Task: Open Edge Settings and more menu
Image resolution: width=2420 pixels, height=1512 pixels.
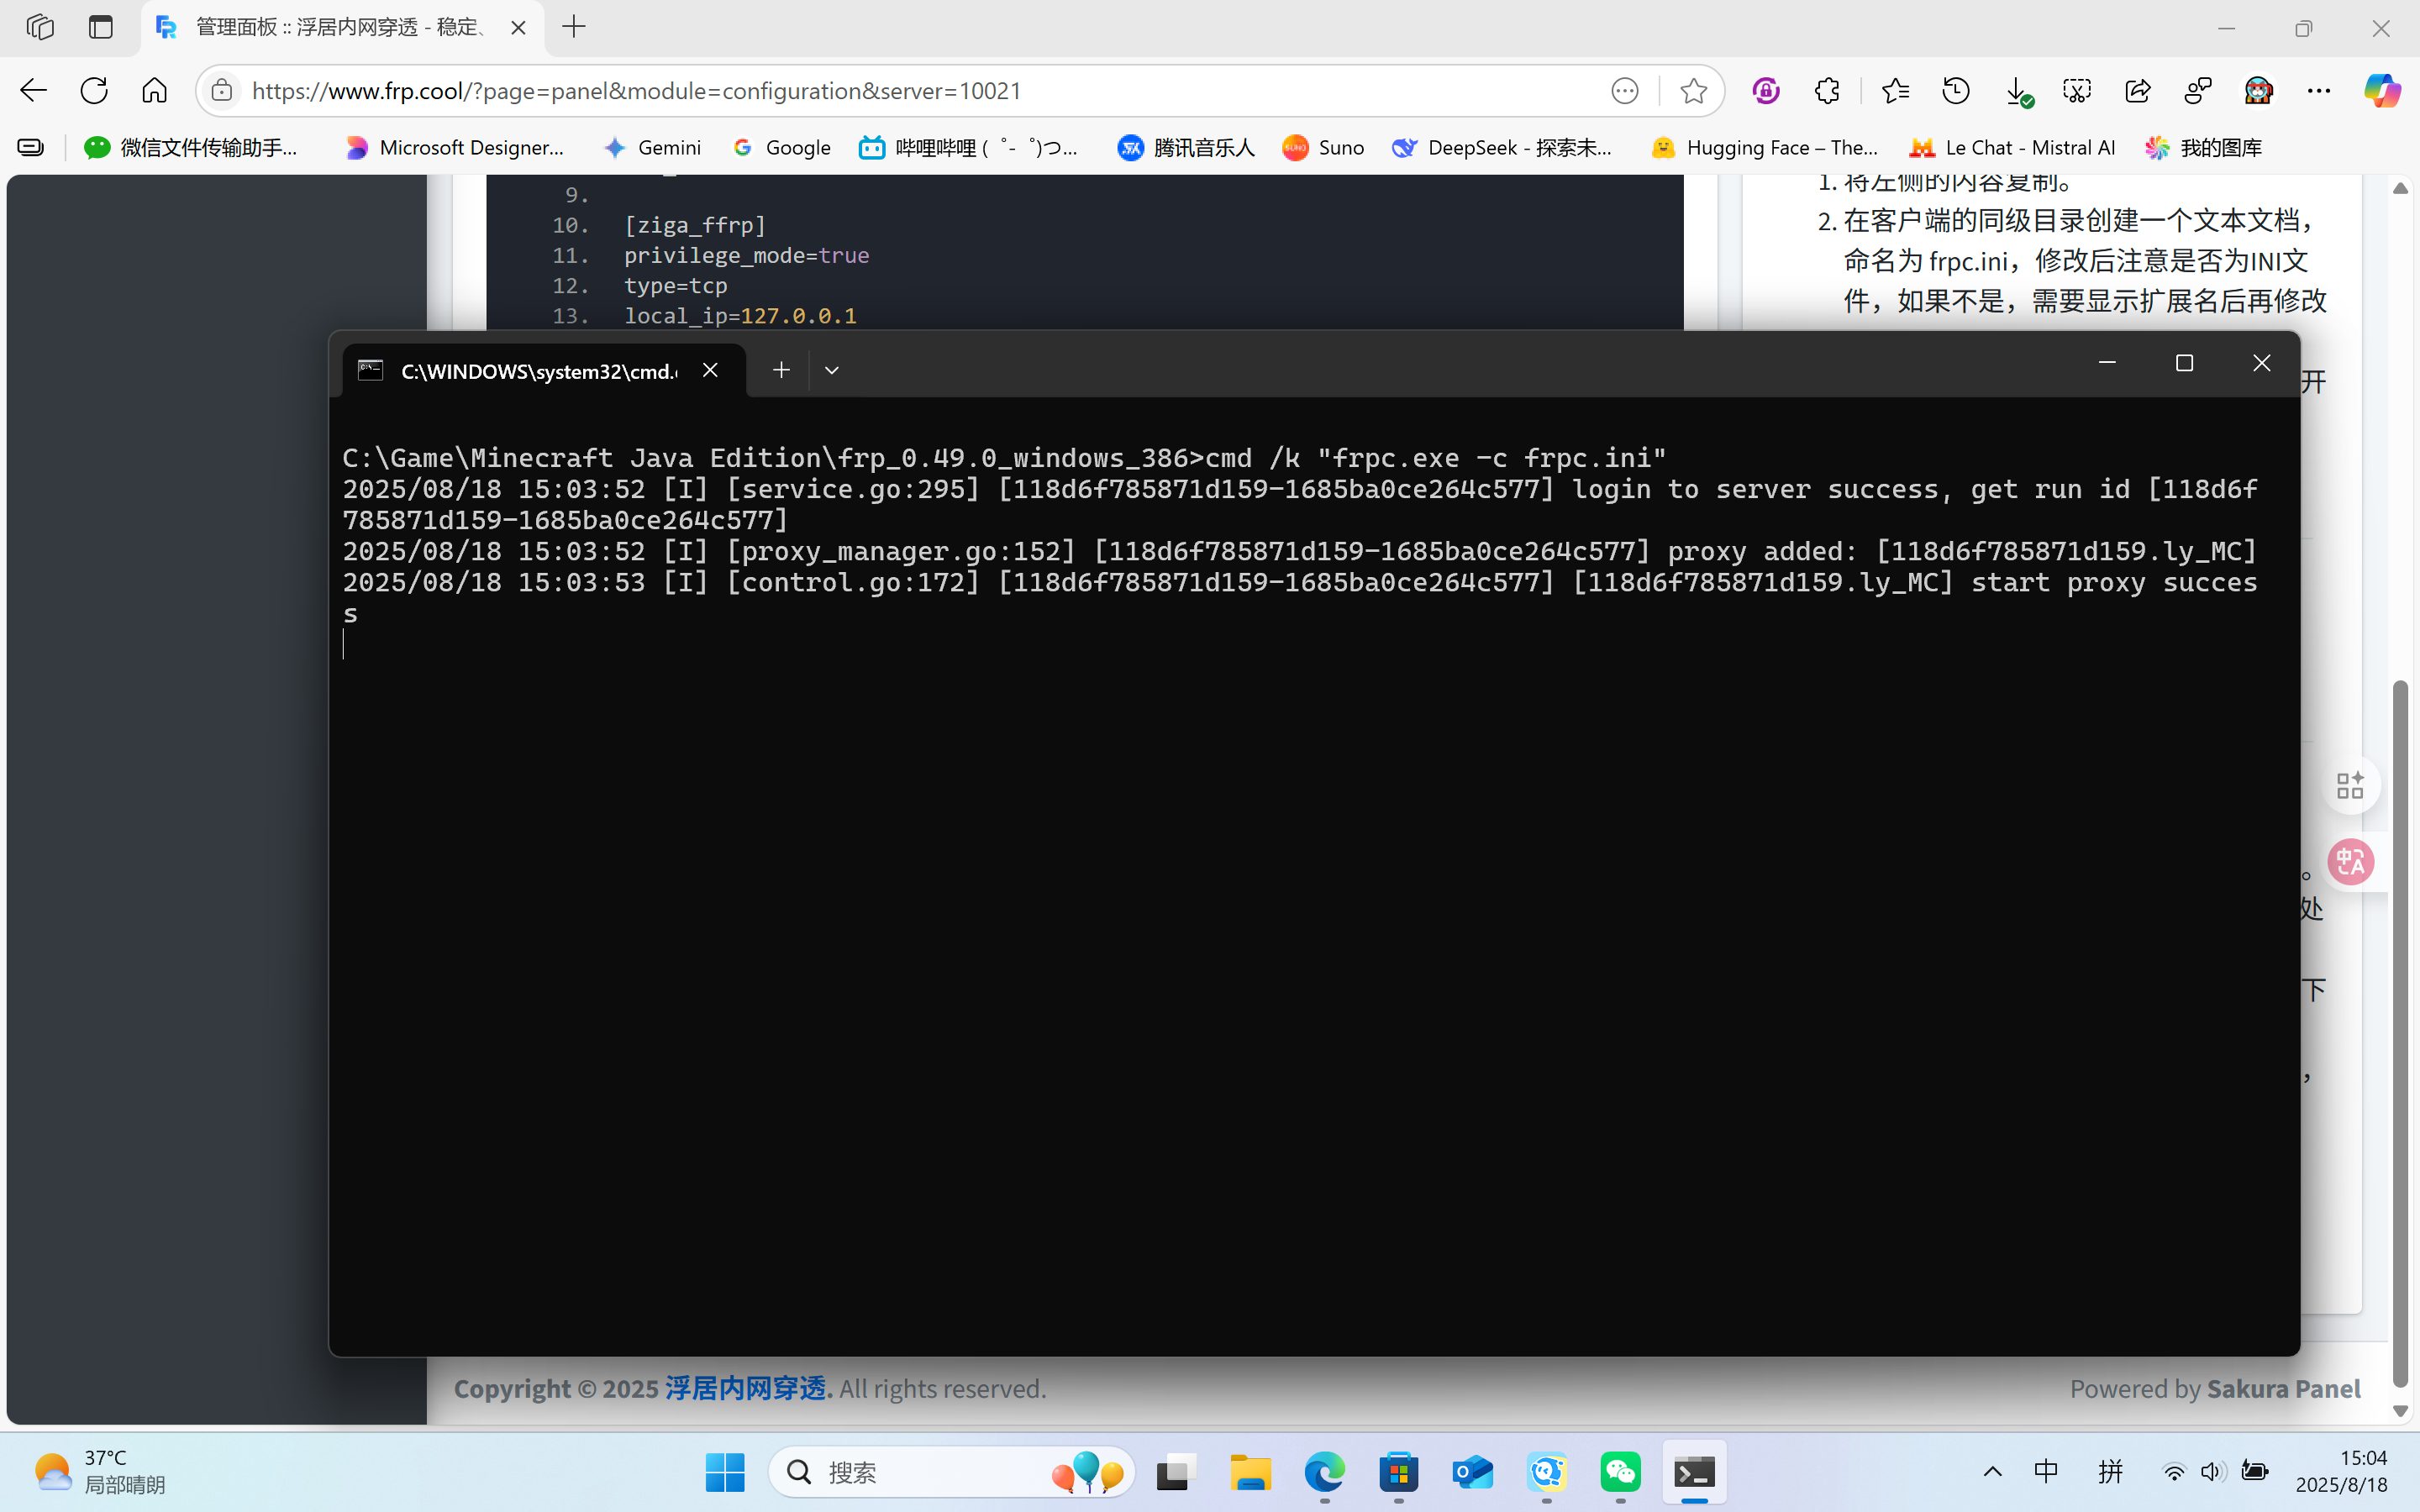Action: tap(2319, 91)
